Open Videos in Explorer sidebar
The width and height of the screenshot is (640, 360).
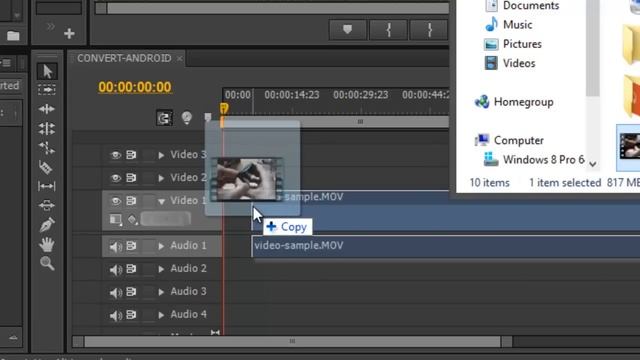point(519,63)
